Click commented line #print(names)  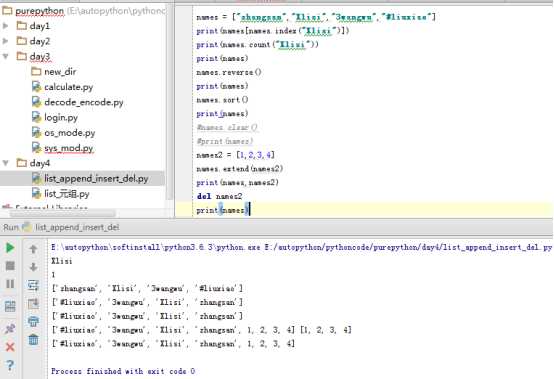[x=224, y=141]
